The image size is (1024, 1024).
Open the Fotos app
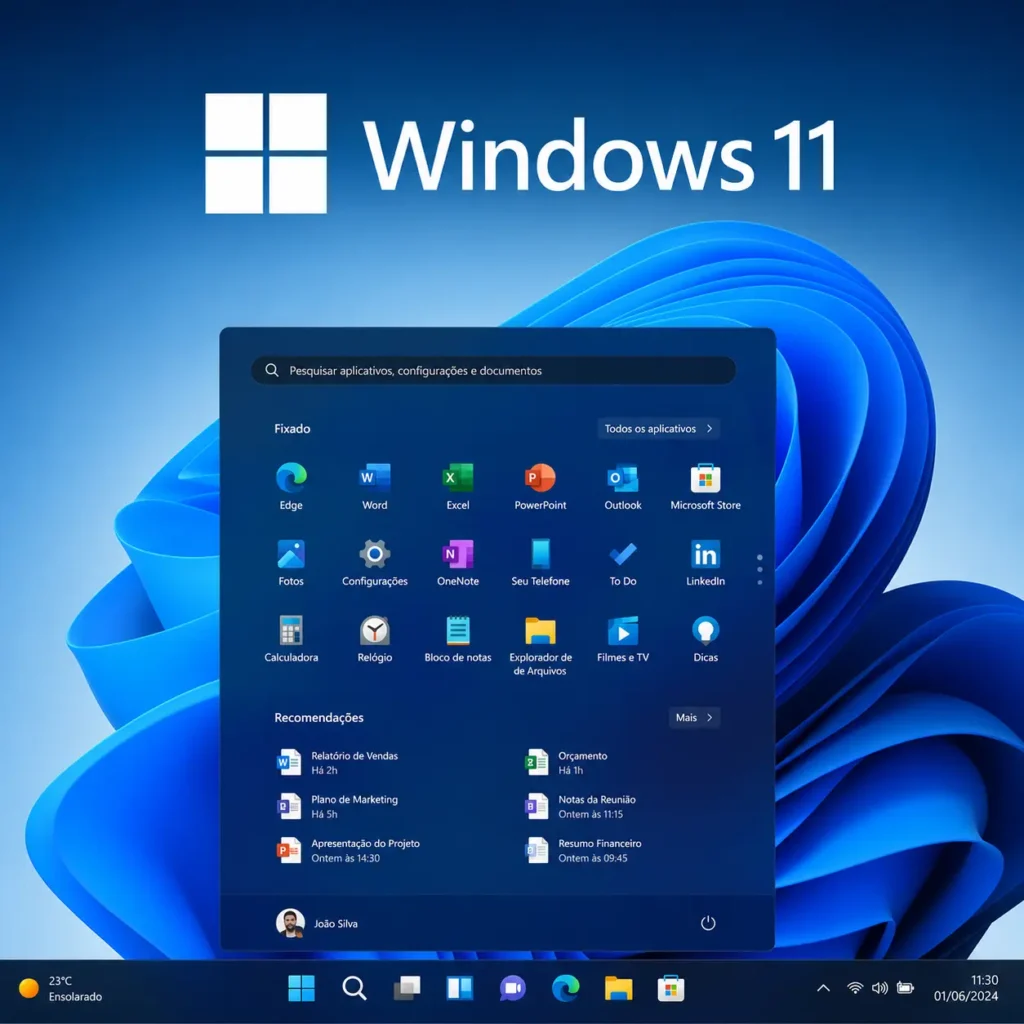(x=291, y=562)
